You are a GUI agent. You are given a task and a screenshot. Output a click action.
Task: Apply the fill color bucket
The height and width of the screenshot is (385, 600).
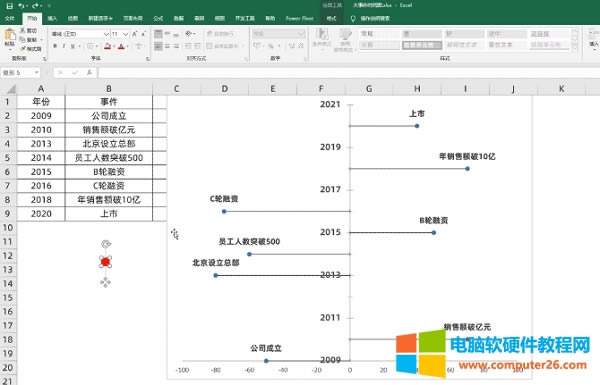click(x=108, y=46)
